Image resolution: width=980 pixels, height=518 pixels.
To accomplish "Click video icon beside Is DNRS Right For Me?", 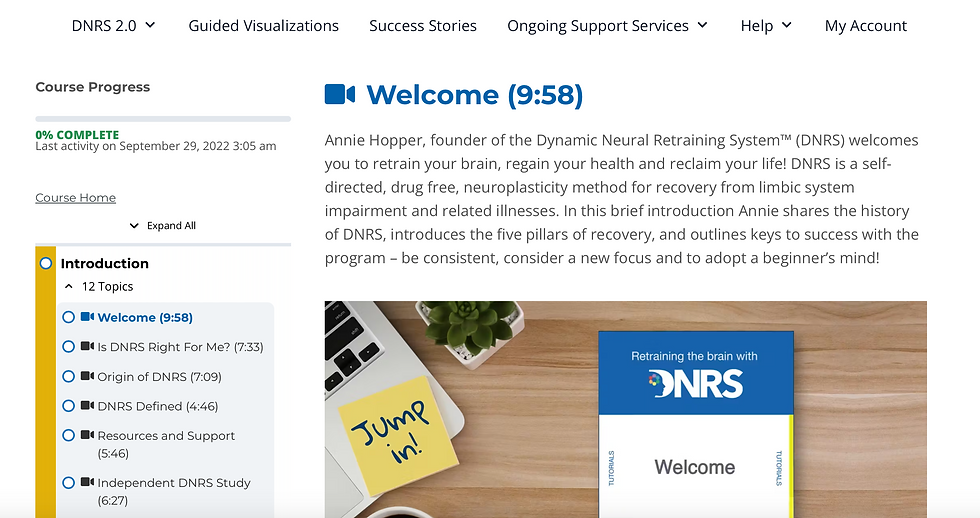I will pyautogui.click(x=88, y=346).
